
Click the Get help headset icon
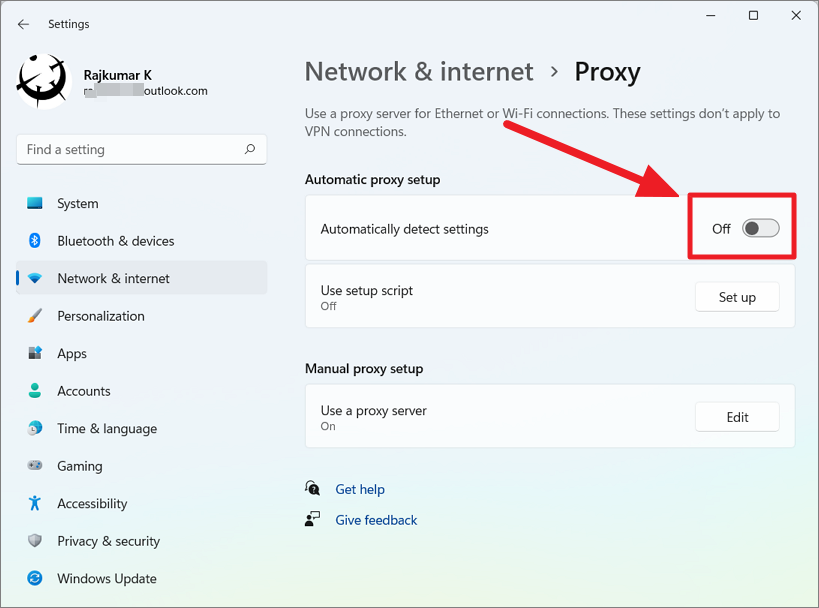click(312, 488)
